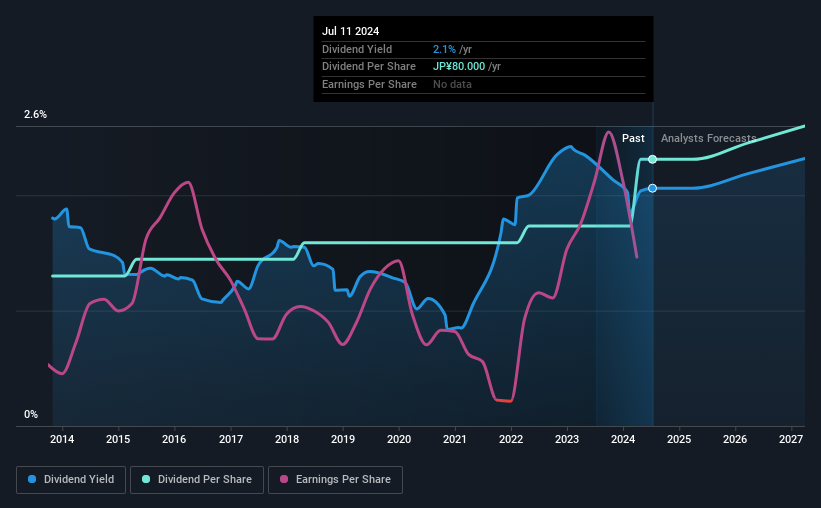Click the 2016 x-axis label
Image resolution: width=821 pixels, height=508 pixels.
click(x=174, y=439)
